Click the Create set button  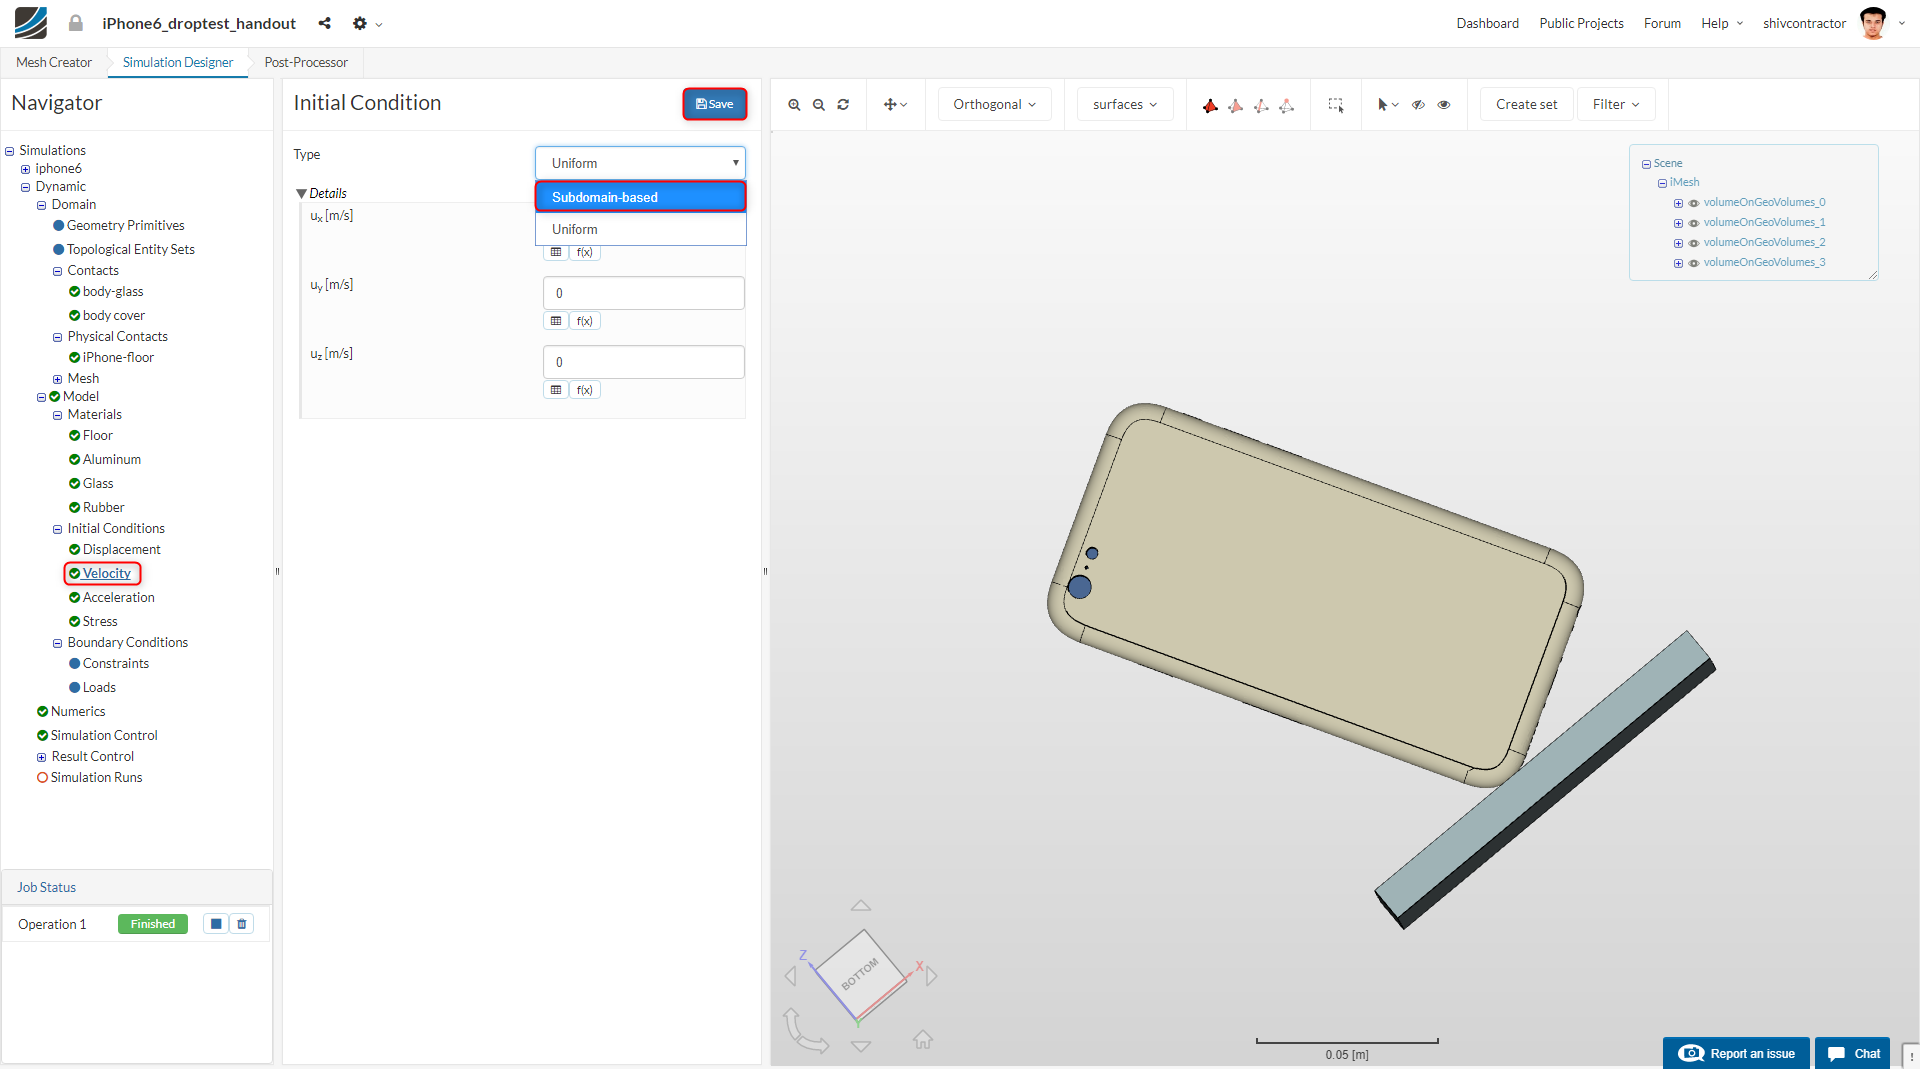1526,105
